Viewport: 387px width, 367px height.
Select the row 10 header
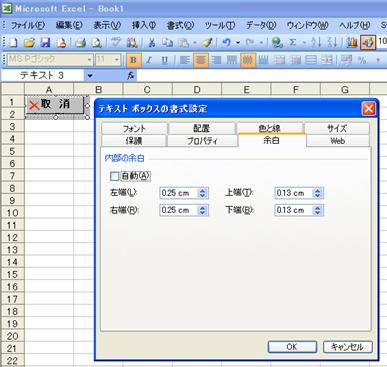pos(12,213)
